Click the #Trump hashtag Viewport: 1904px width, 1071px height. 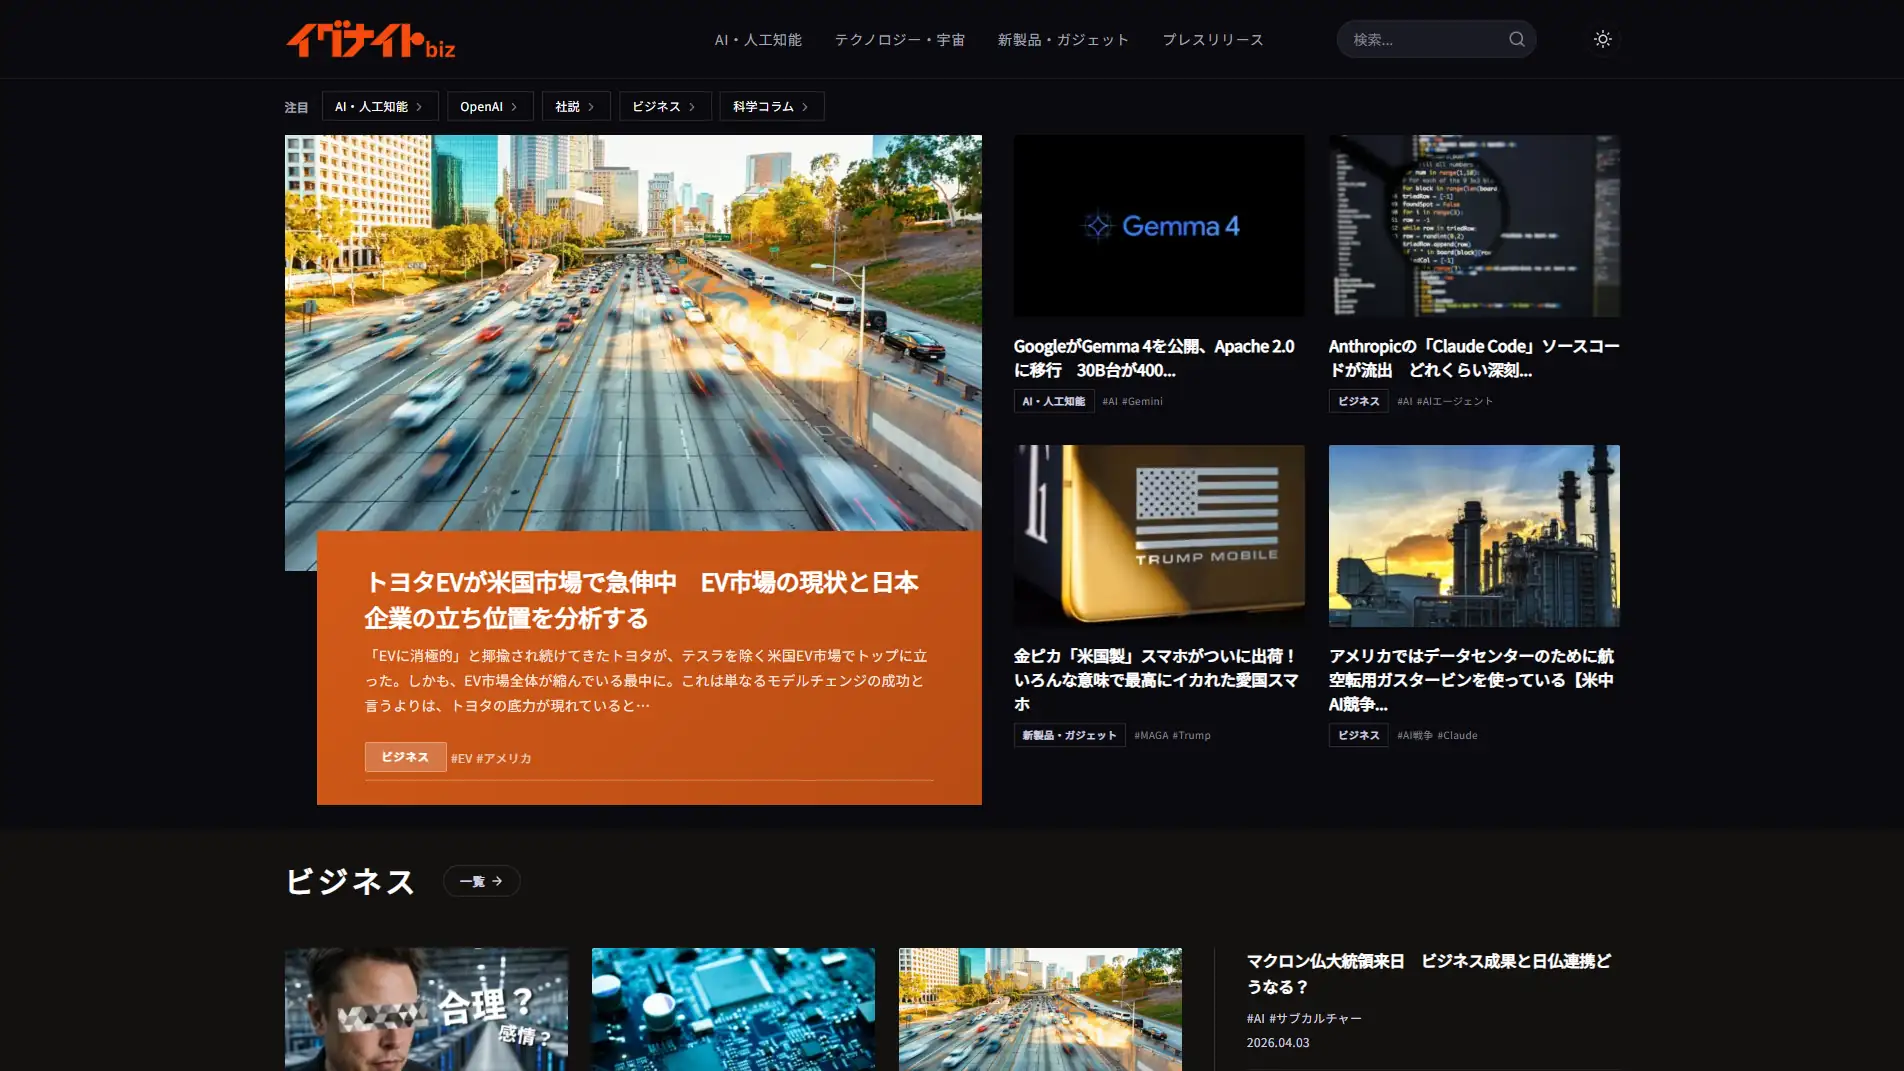coord(1191,735)
